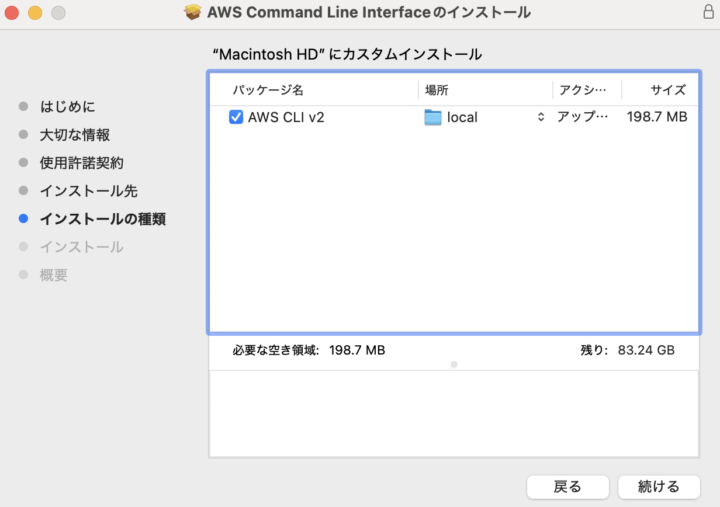Click the empty package description box
The width and height of the screenshot is (720, 507).
[x=453, y=414]
